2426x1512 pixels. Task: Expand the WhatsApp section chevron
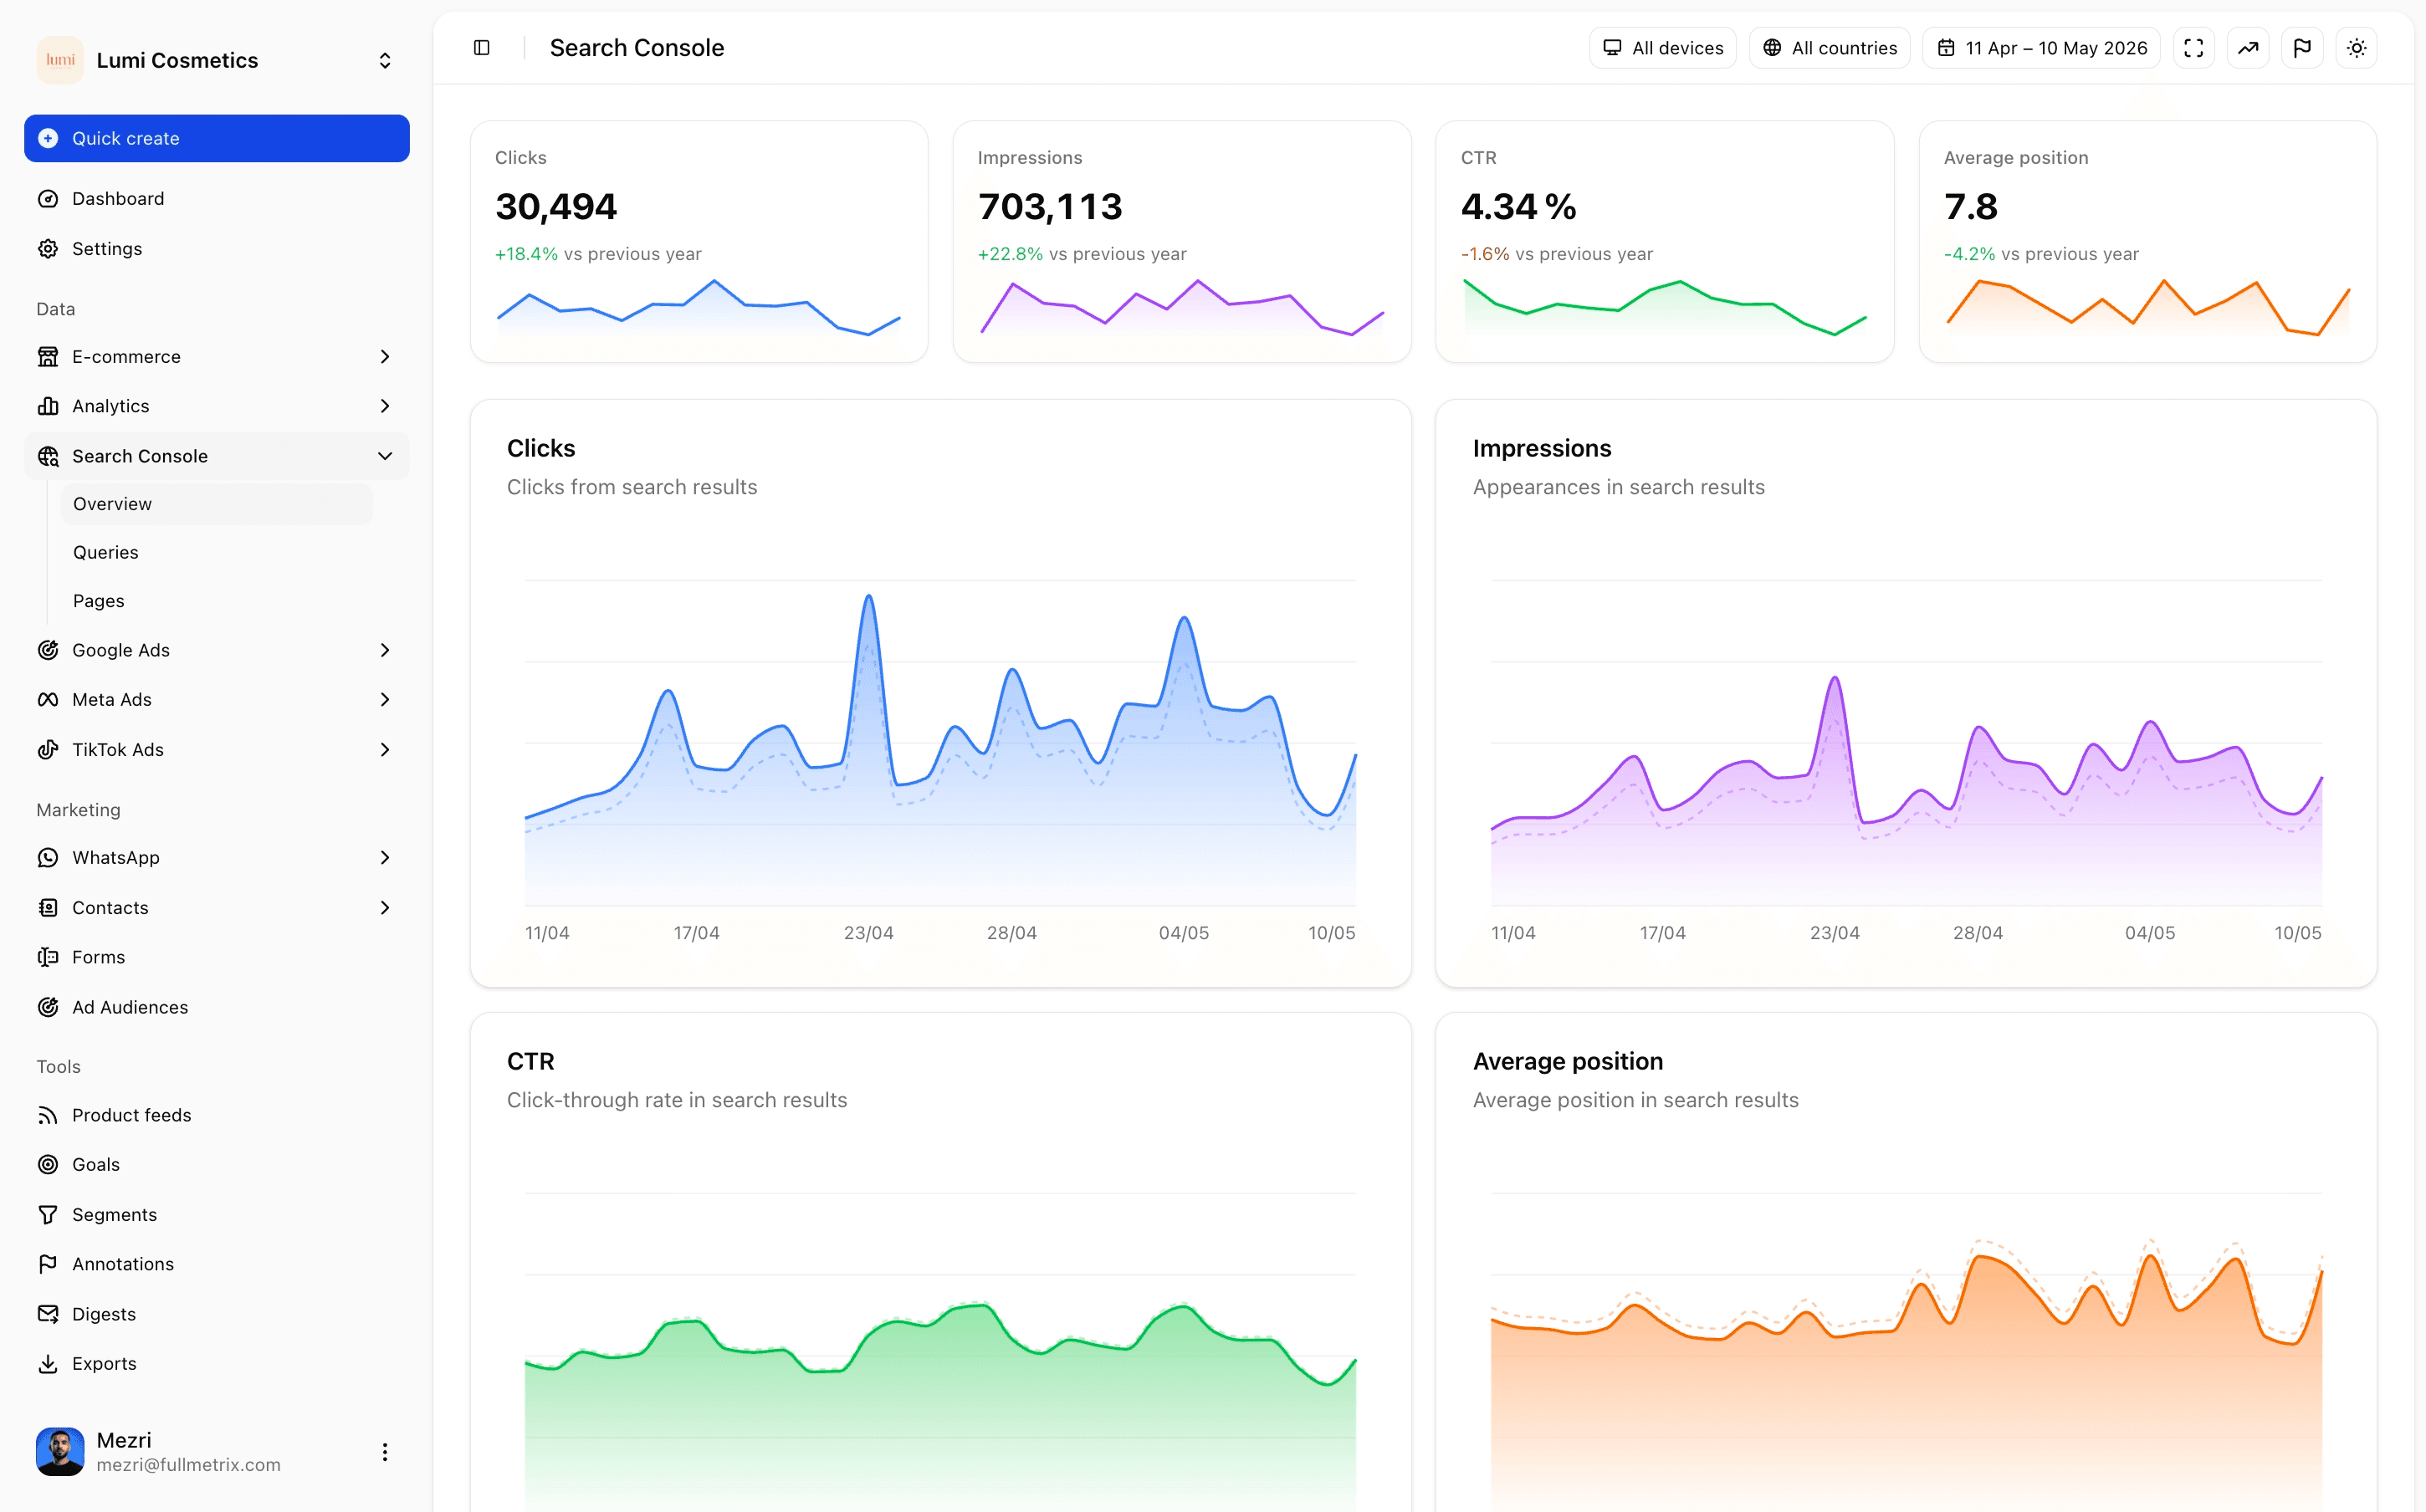pyautogui.click(x=385, y=858)
